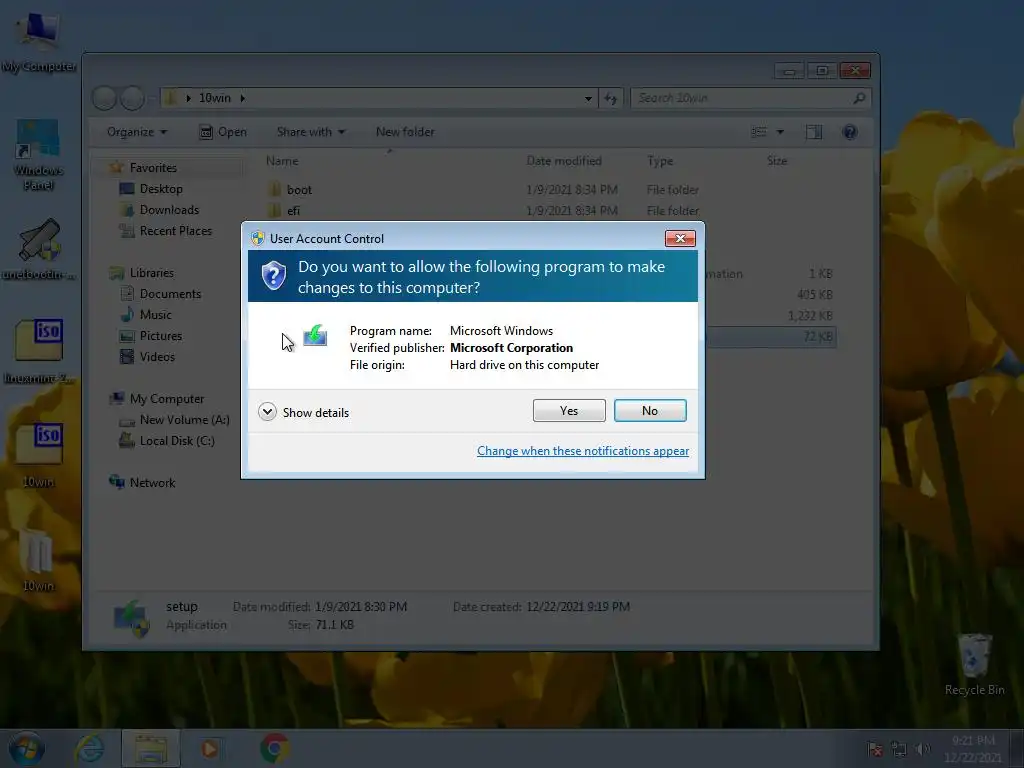Select the efi folder row

tap(549, 210)
